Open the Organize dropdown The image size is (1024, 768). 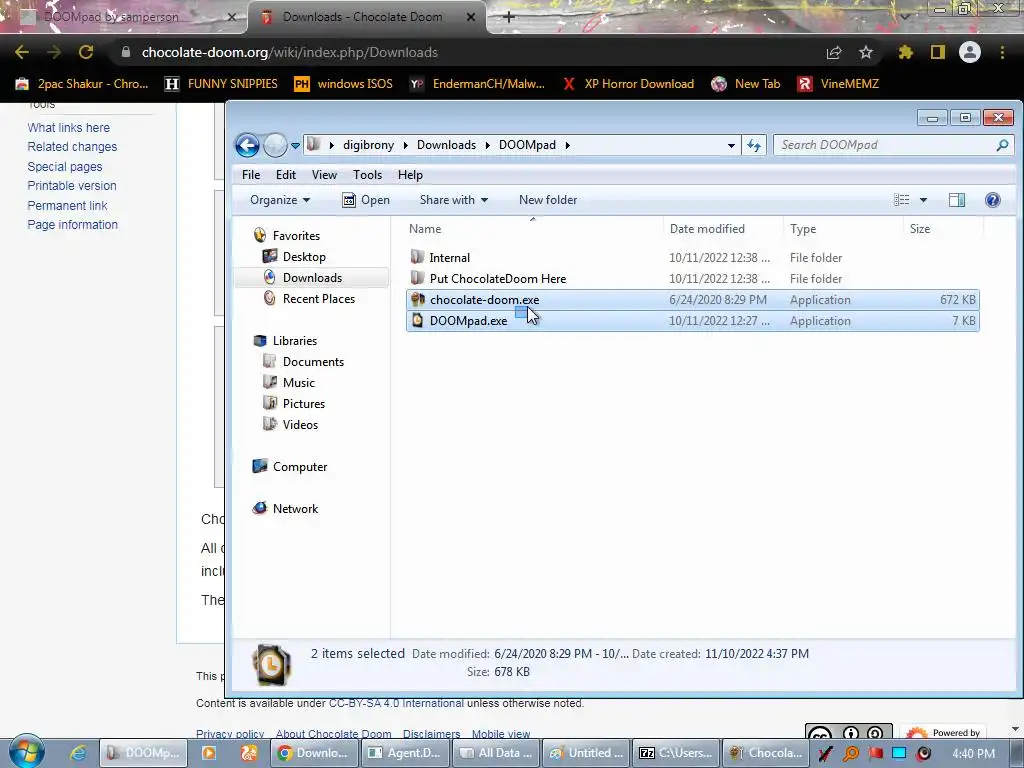[280, 200]
